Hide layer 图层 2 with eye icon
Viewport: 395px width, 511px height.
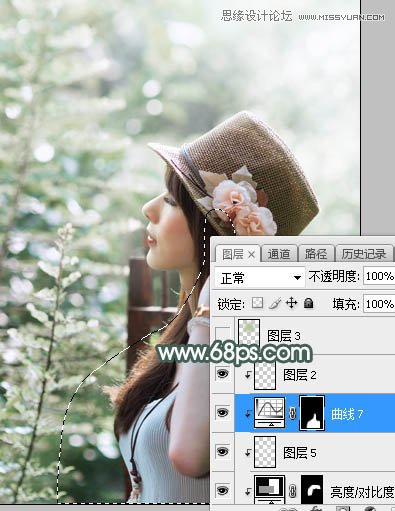pos(222,374)
